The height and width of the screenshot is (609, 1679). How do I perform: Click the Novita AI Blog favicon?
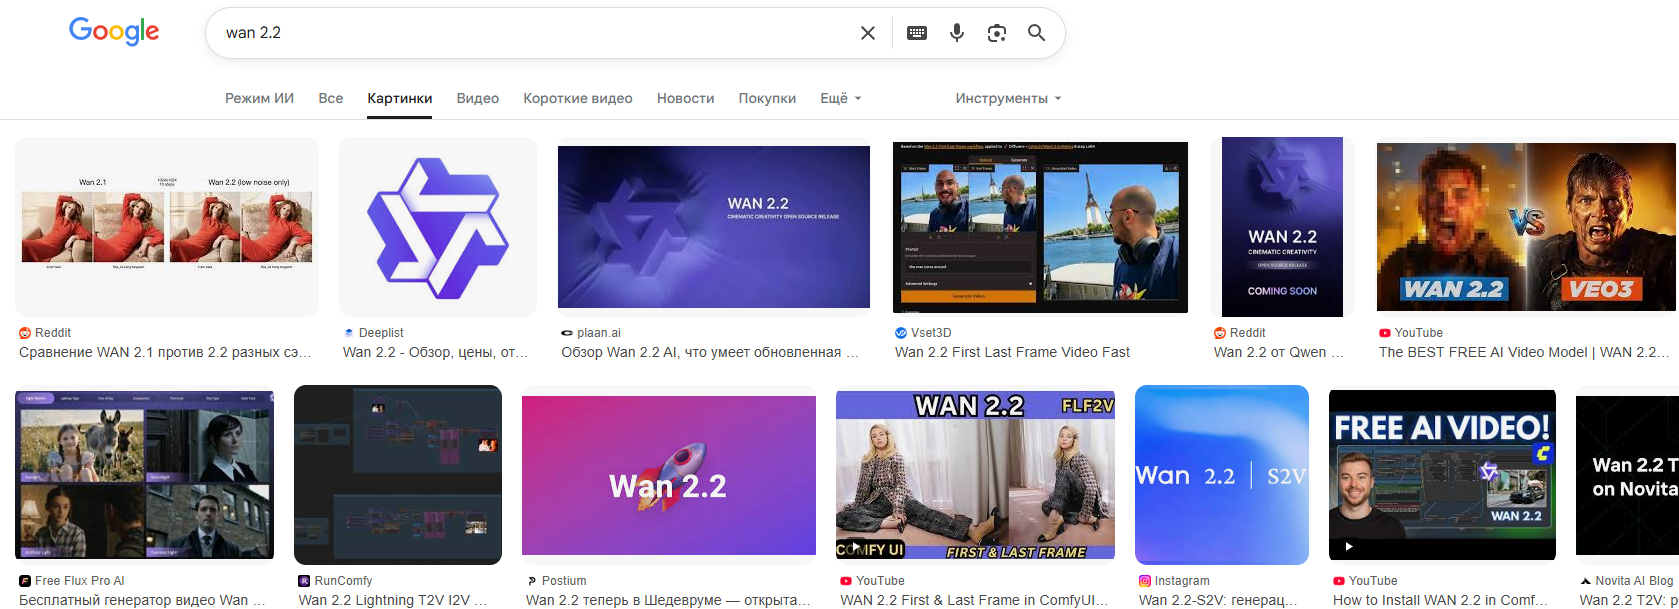[1586, 581]
